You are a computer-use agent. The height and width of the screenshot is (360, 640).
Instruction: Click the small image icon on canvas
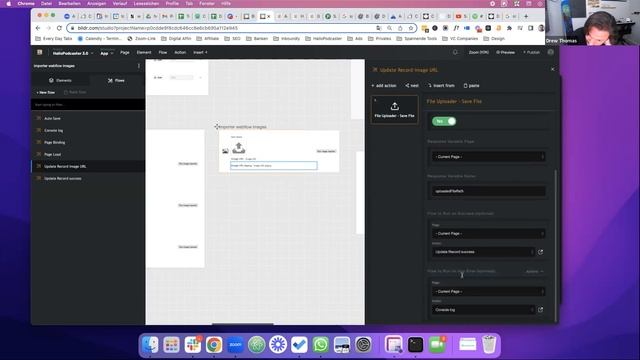225,151
